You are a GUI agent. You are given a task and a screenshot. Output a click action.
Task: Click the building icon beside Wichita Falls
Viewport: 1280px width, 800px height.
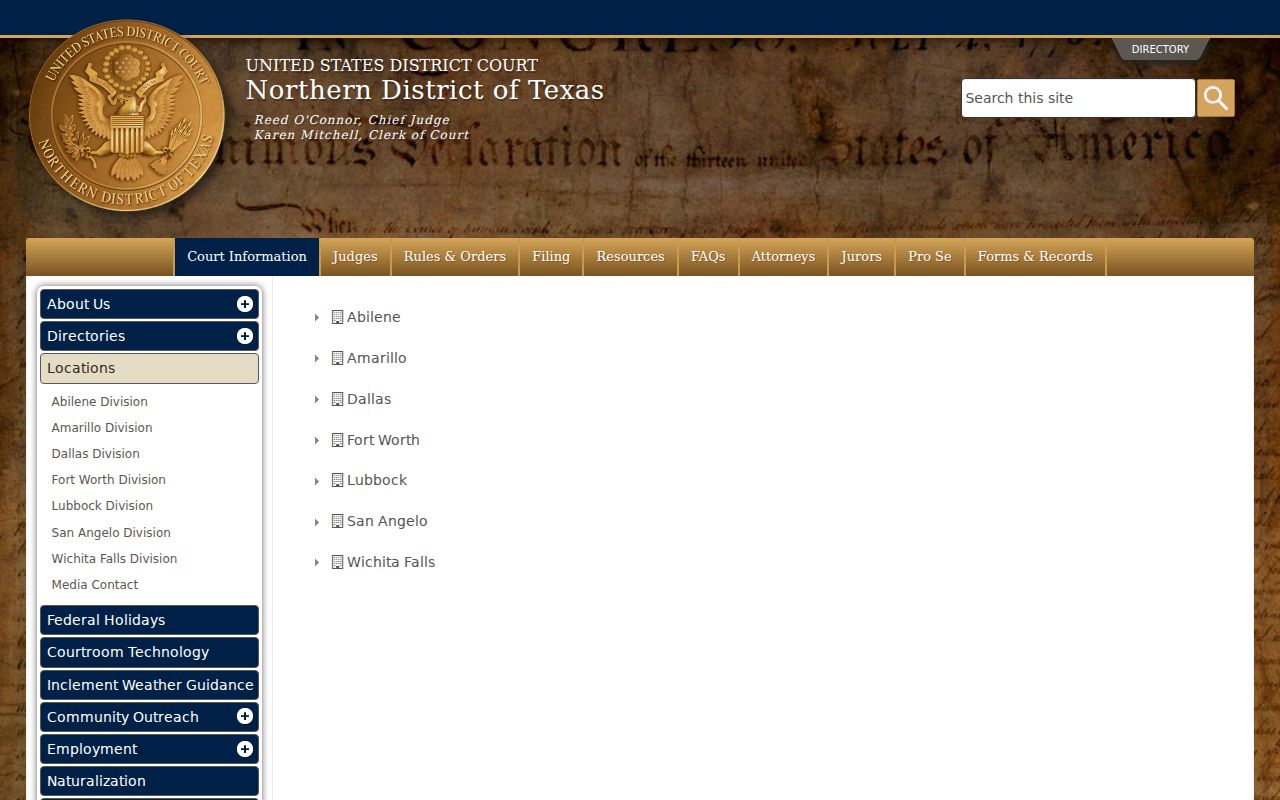[x=337, y=562]
